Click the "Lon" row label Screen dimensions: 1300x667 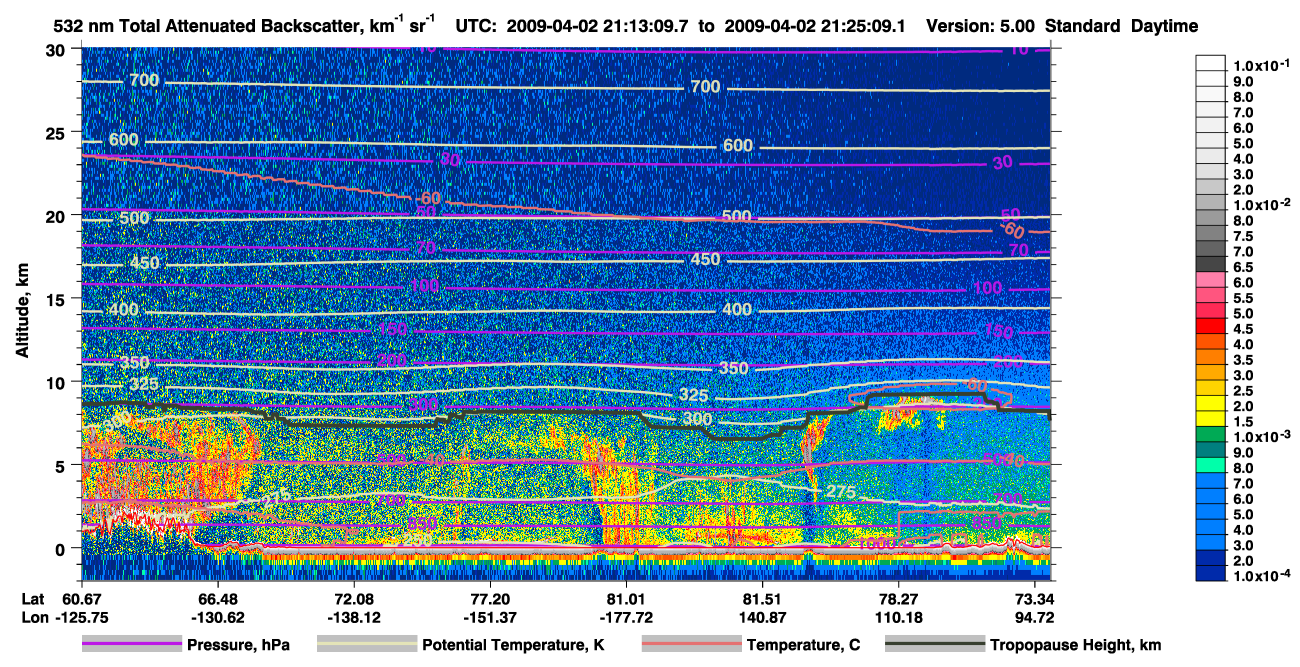tap(34, 618)
